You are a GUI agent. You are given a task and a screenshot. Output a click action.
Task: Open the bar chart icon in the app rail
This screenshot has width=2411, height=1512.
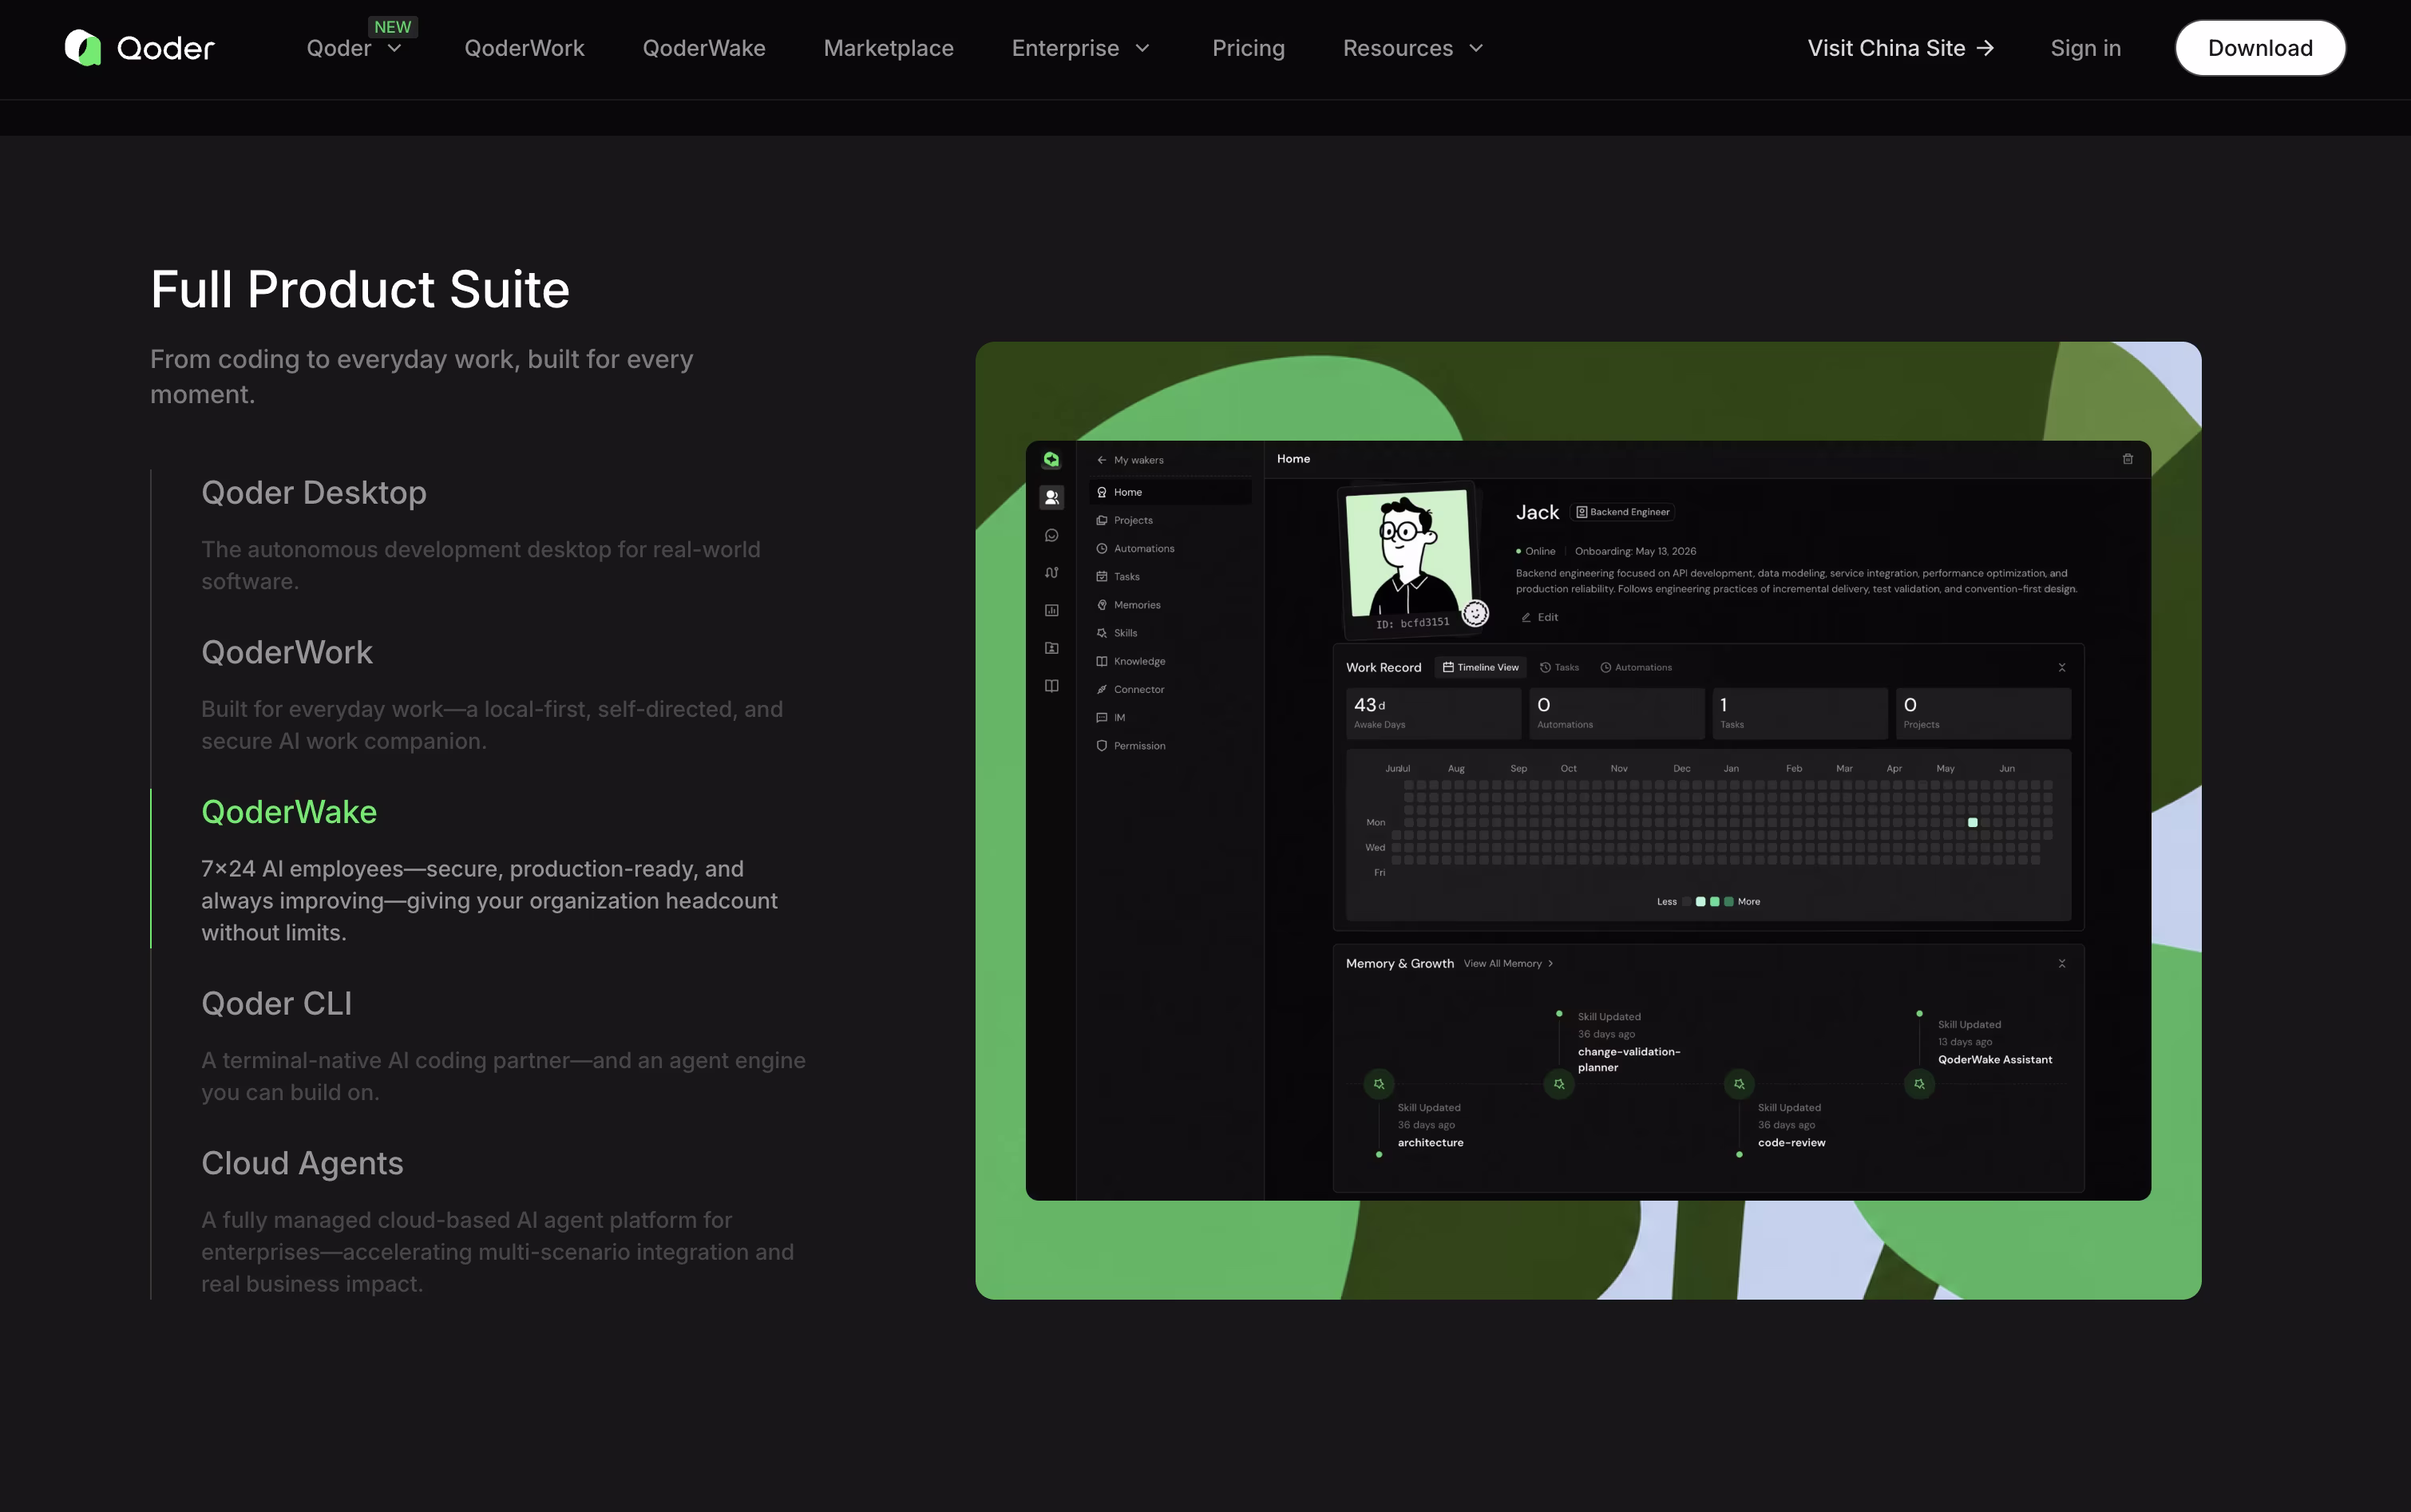pos(1051,610)
